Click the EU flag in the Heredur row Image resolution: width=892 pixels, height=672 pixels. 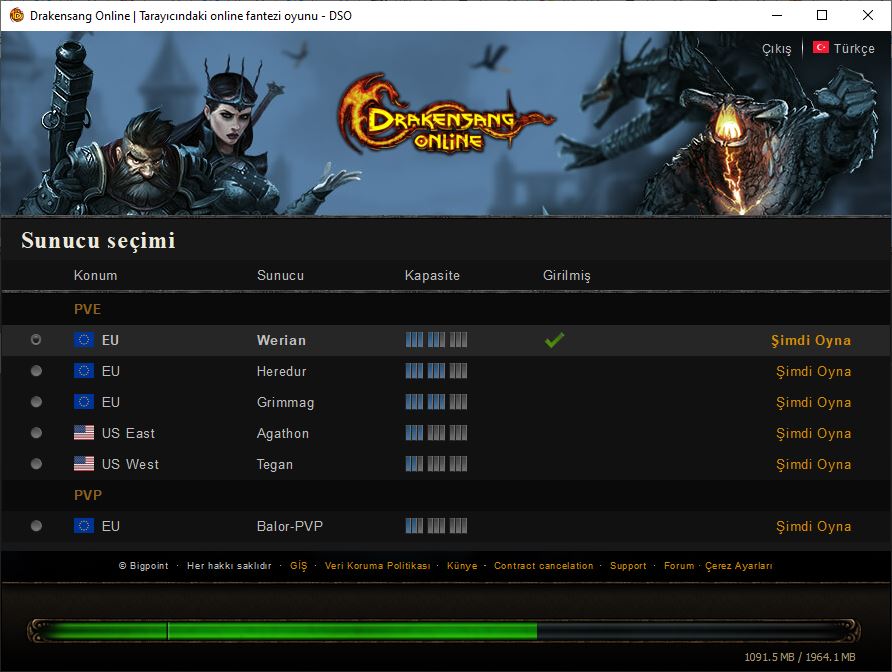[84, 371]
